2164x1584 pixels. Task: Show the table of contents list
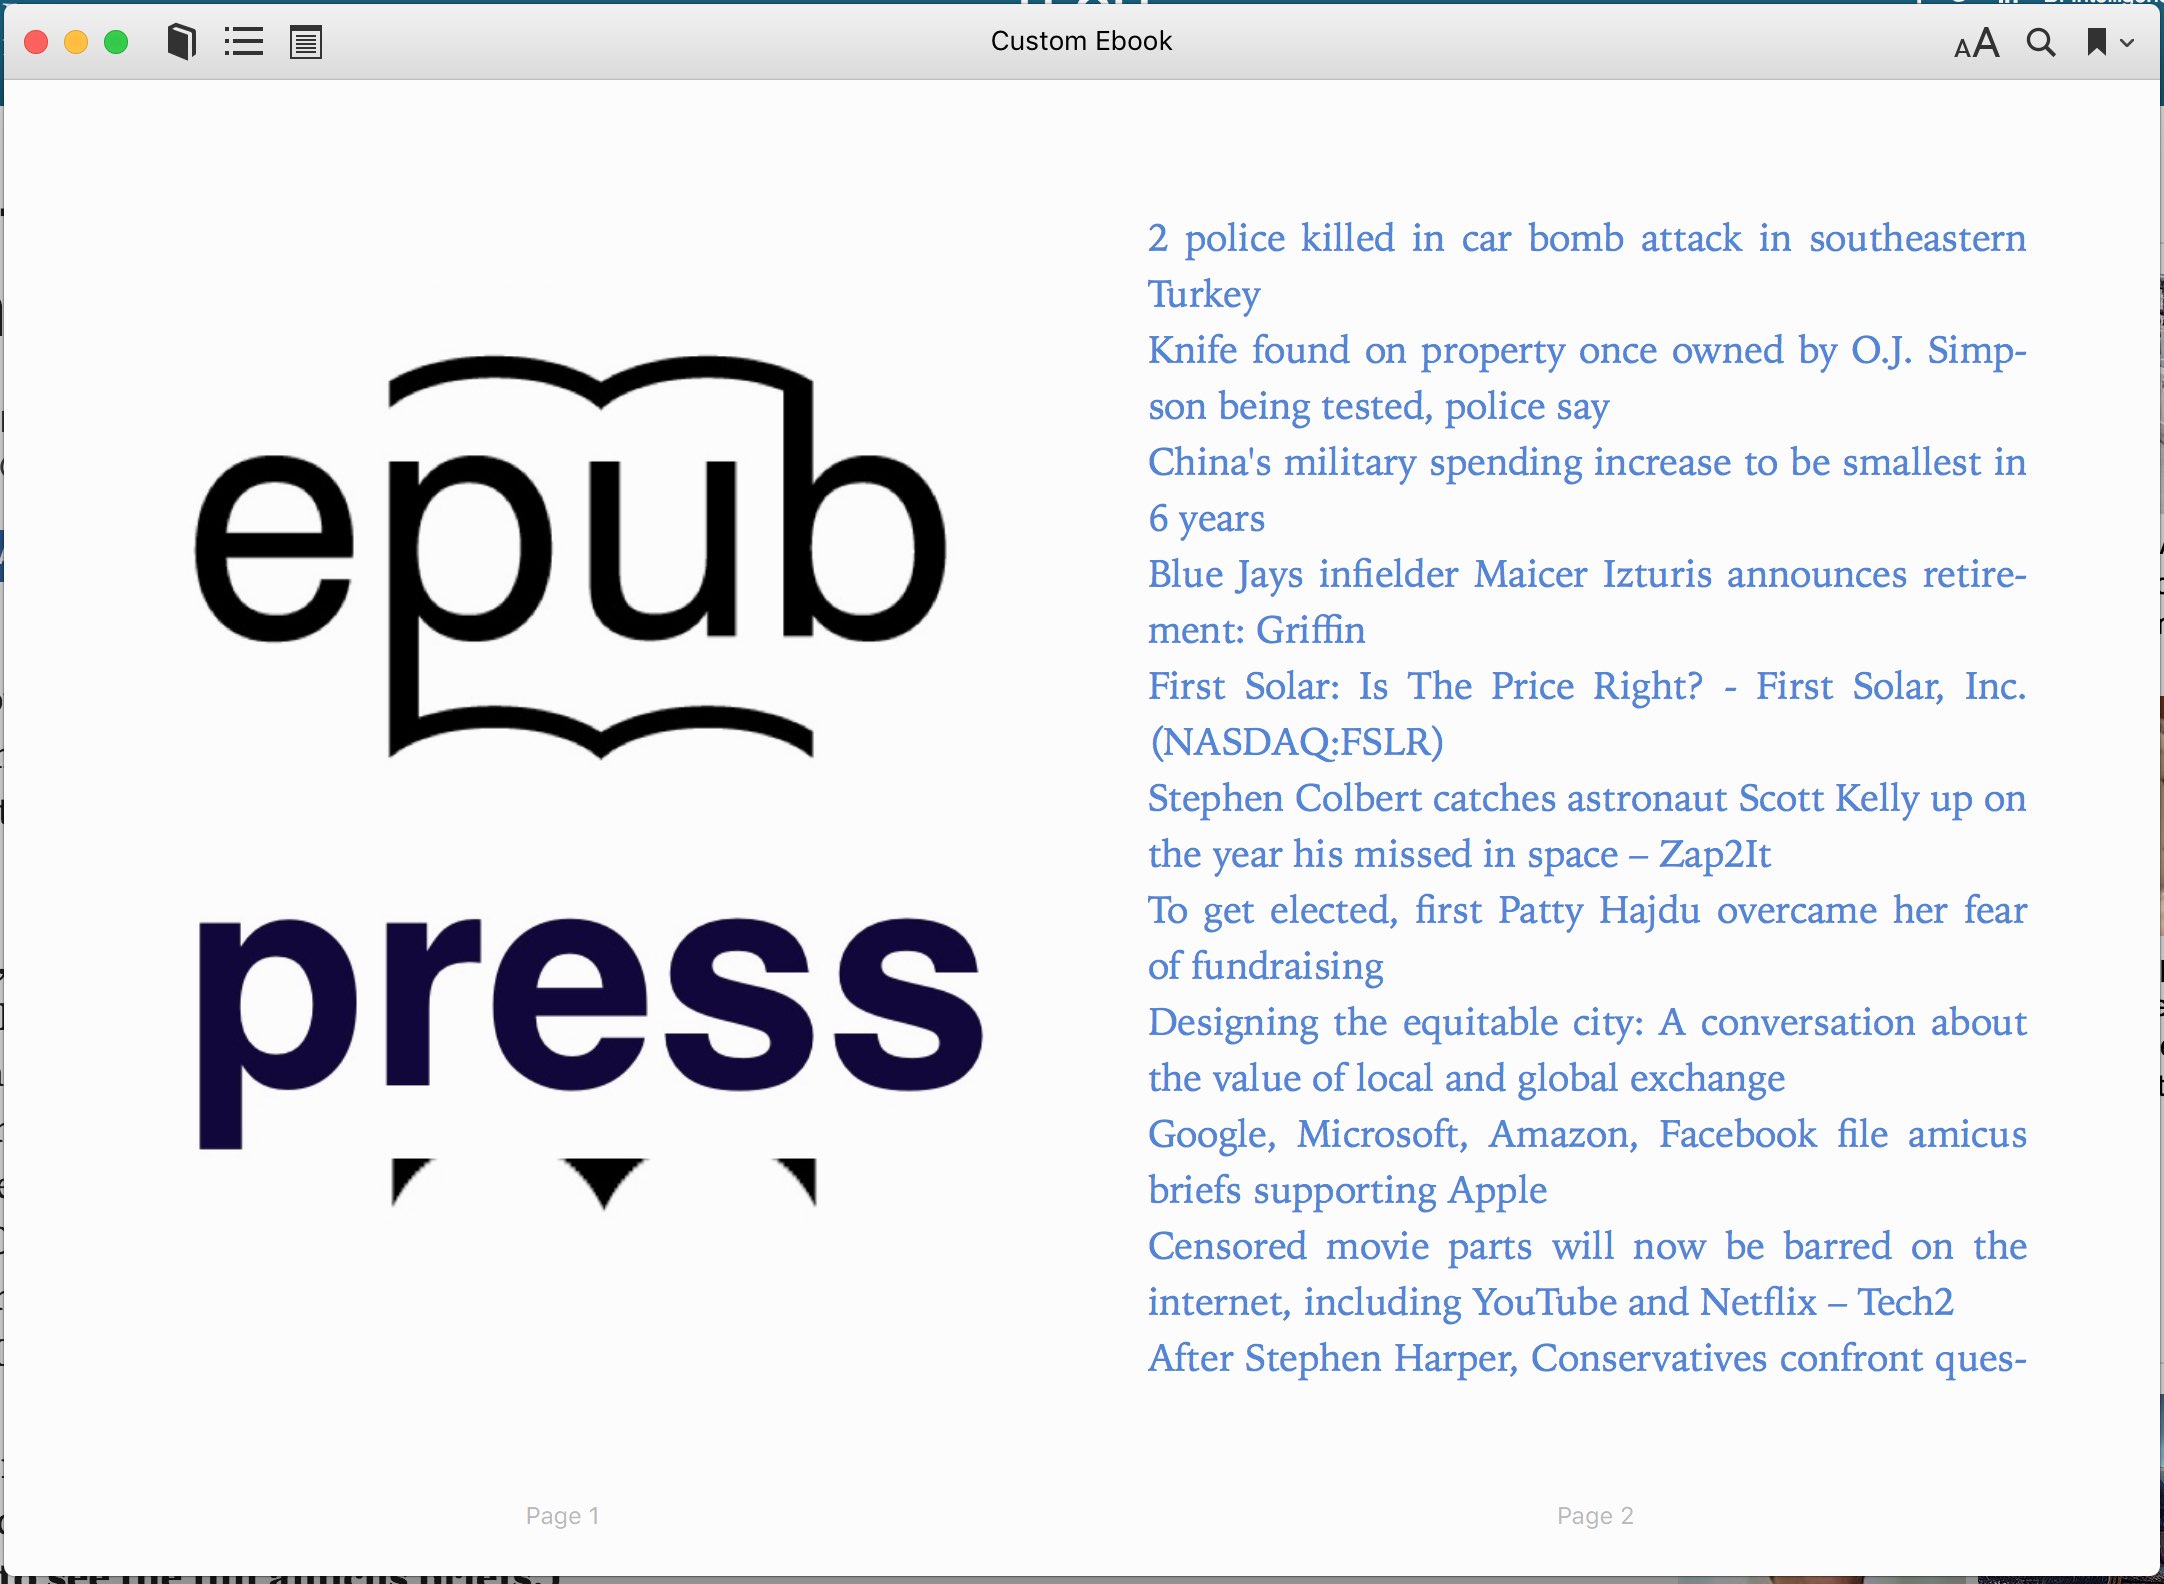click(x=244, y=42)
